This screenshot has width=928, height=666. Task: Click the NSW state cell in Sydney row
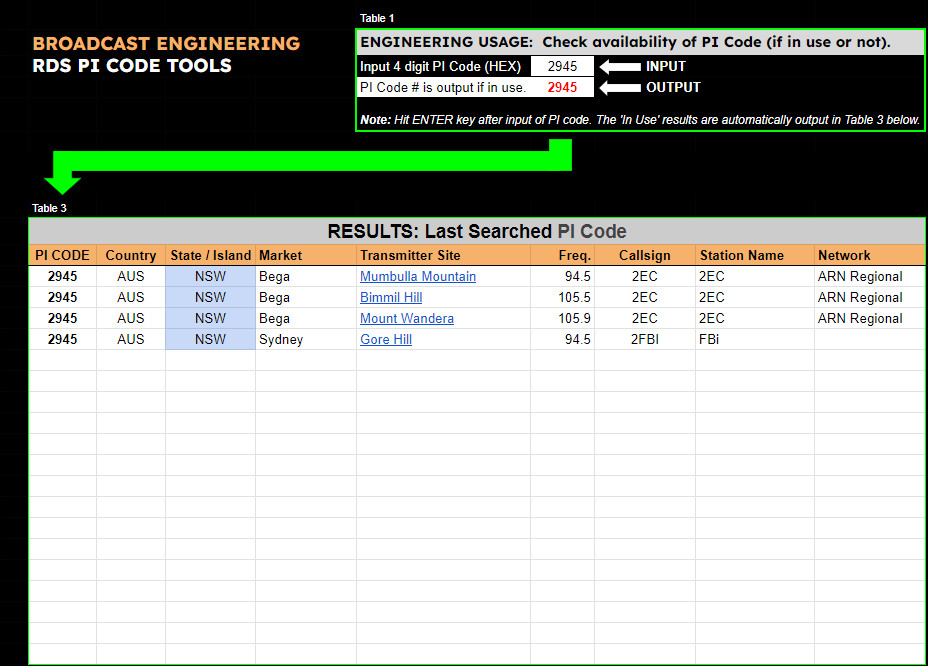210,339
